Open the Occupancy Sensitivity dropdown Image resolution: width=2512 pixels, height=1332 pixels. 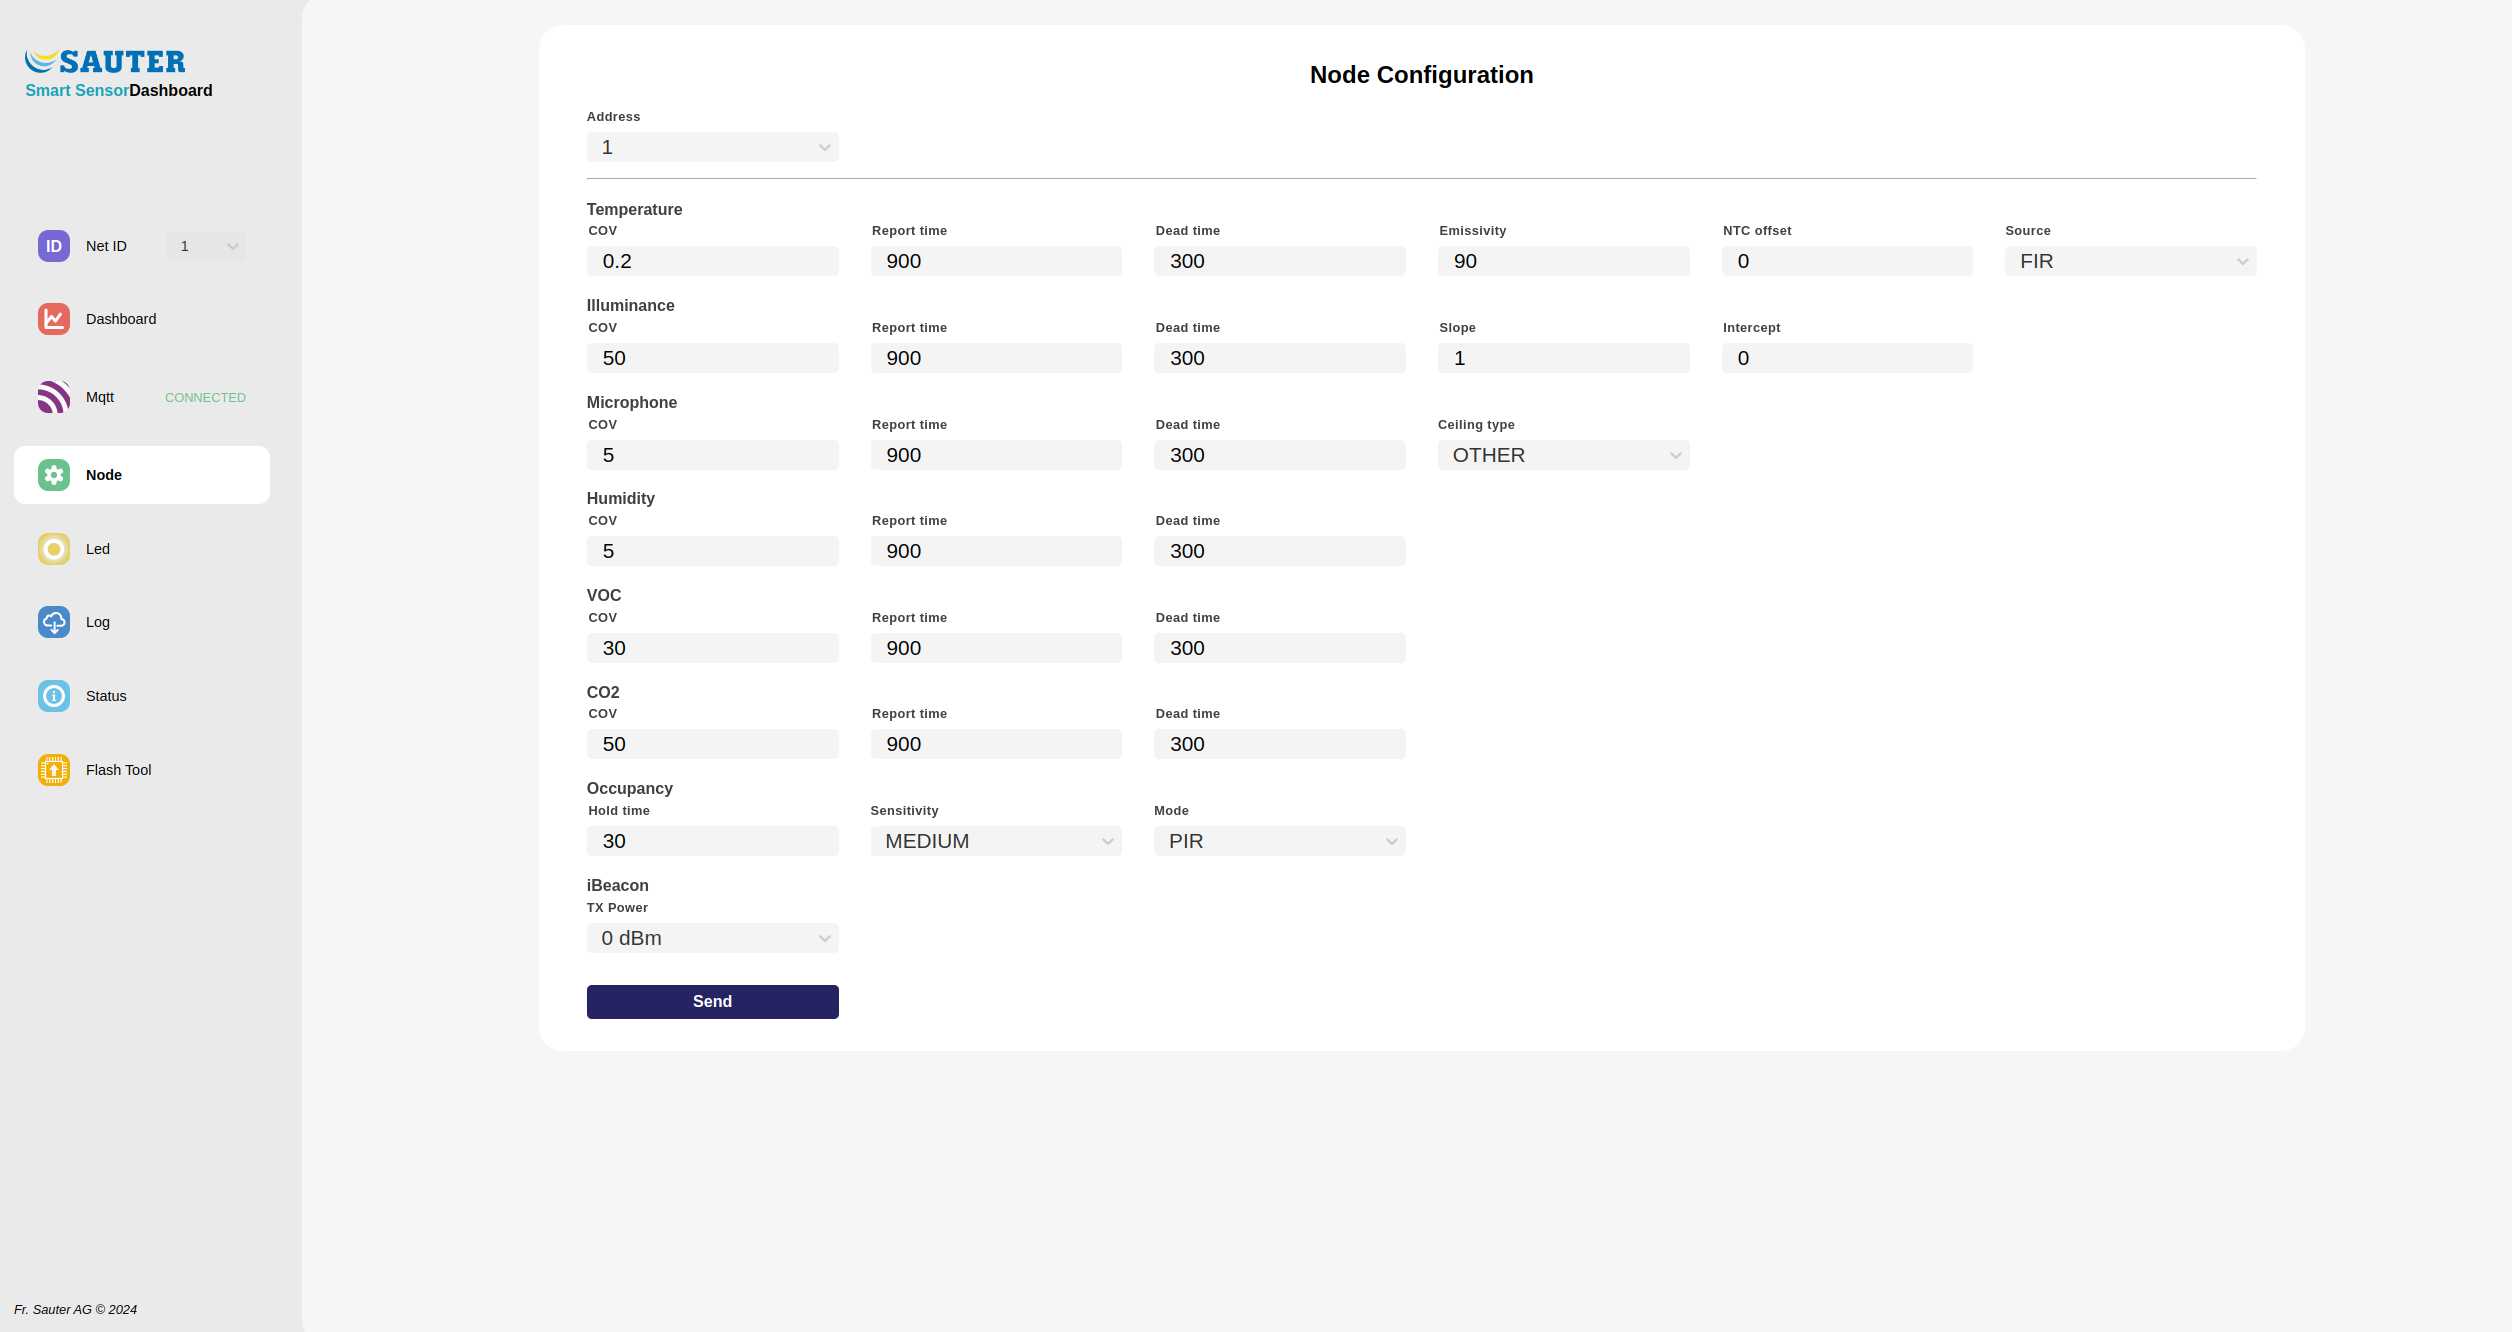coord(996,842)
